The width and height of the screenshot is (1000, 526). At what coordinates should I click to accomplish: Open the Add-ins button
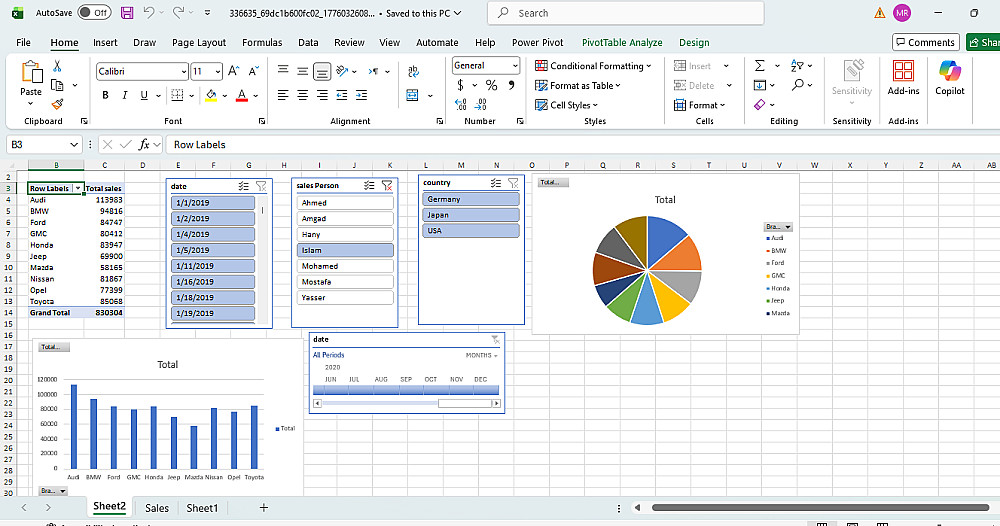[x=903, y=78]
